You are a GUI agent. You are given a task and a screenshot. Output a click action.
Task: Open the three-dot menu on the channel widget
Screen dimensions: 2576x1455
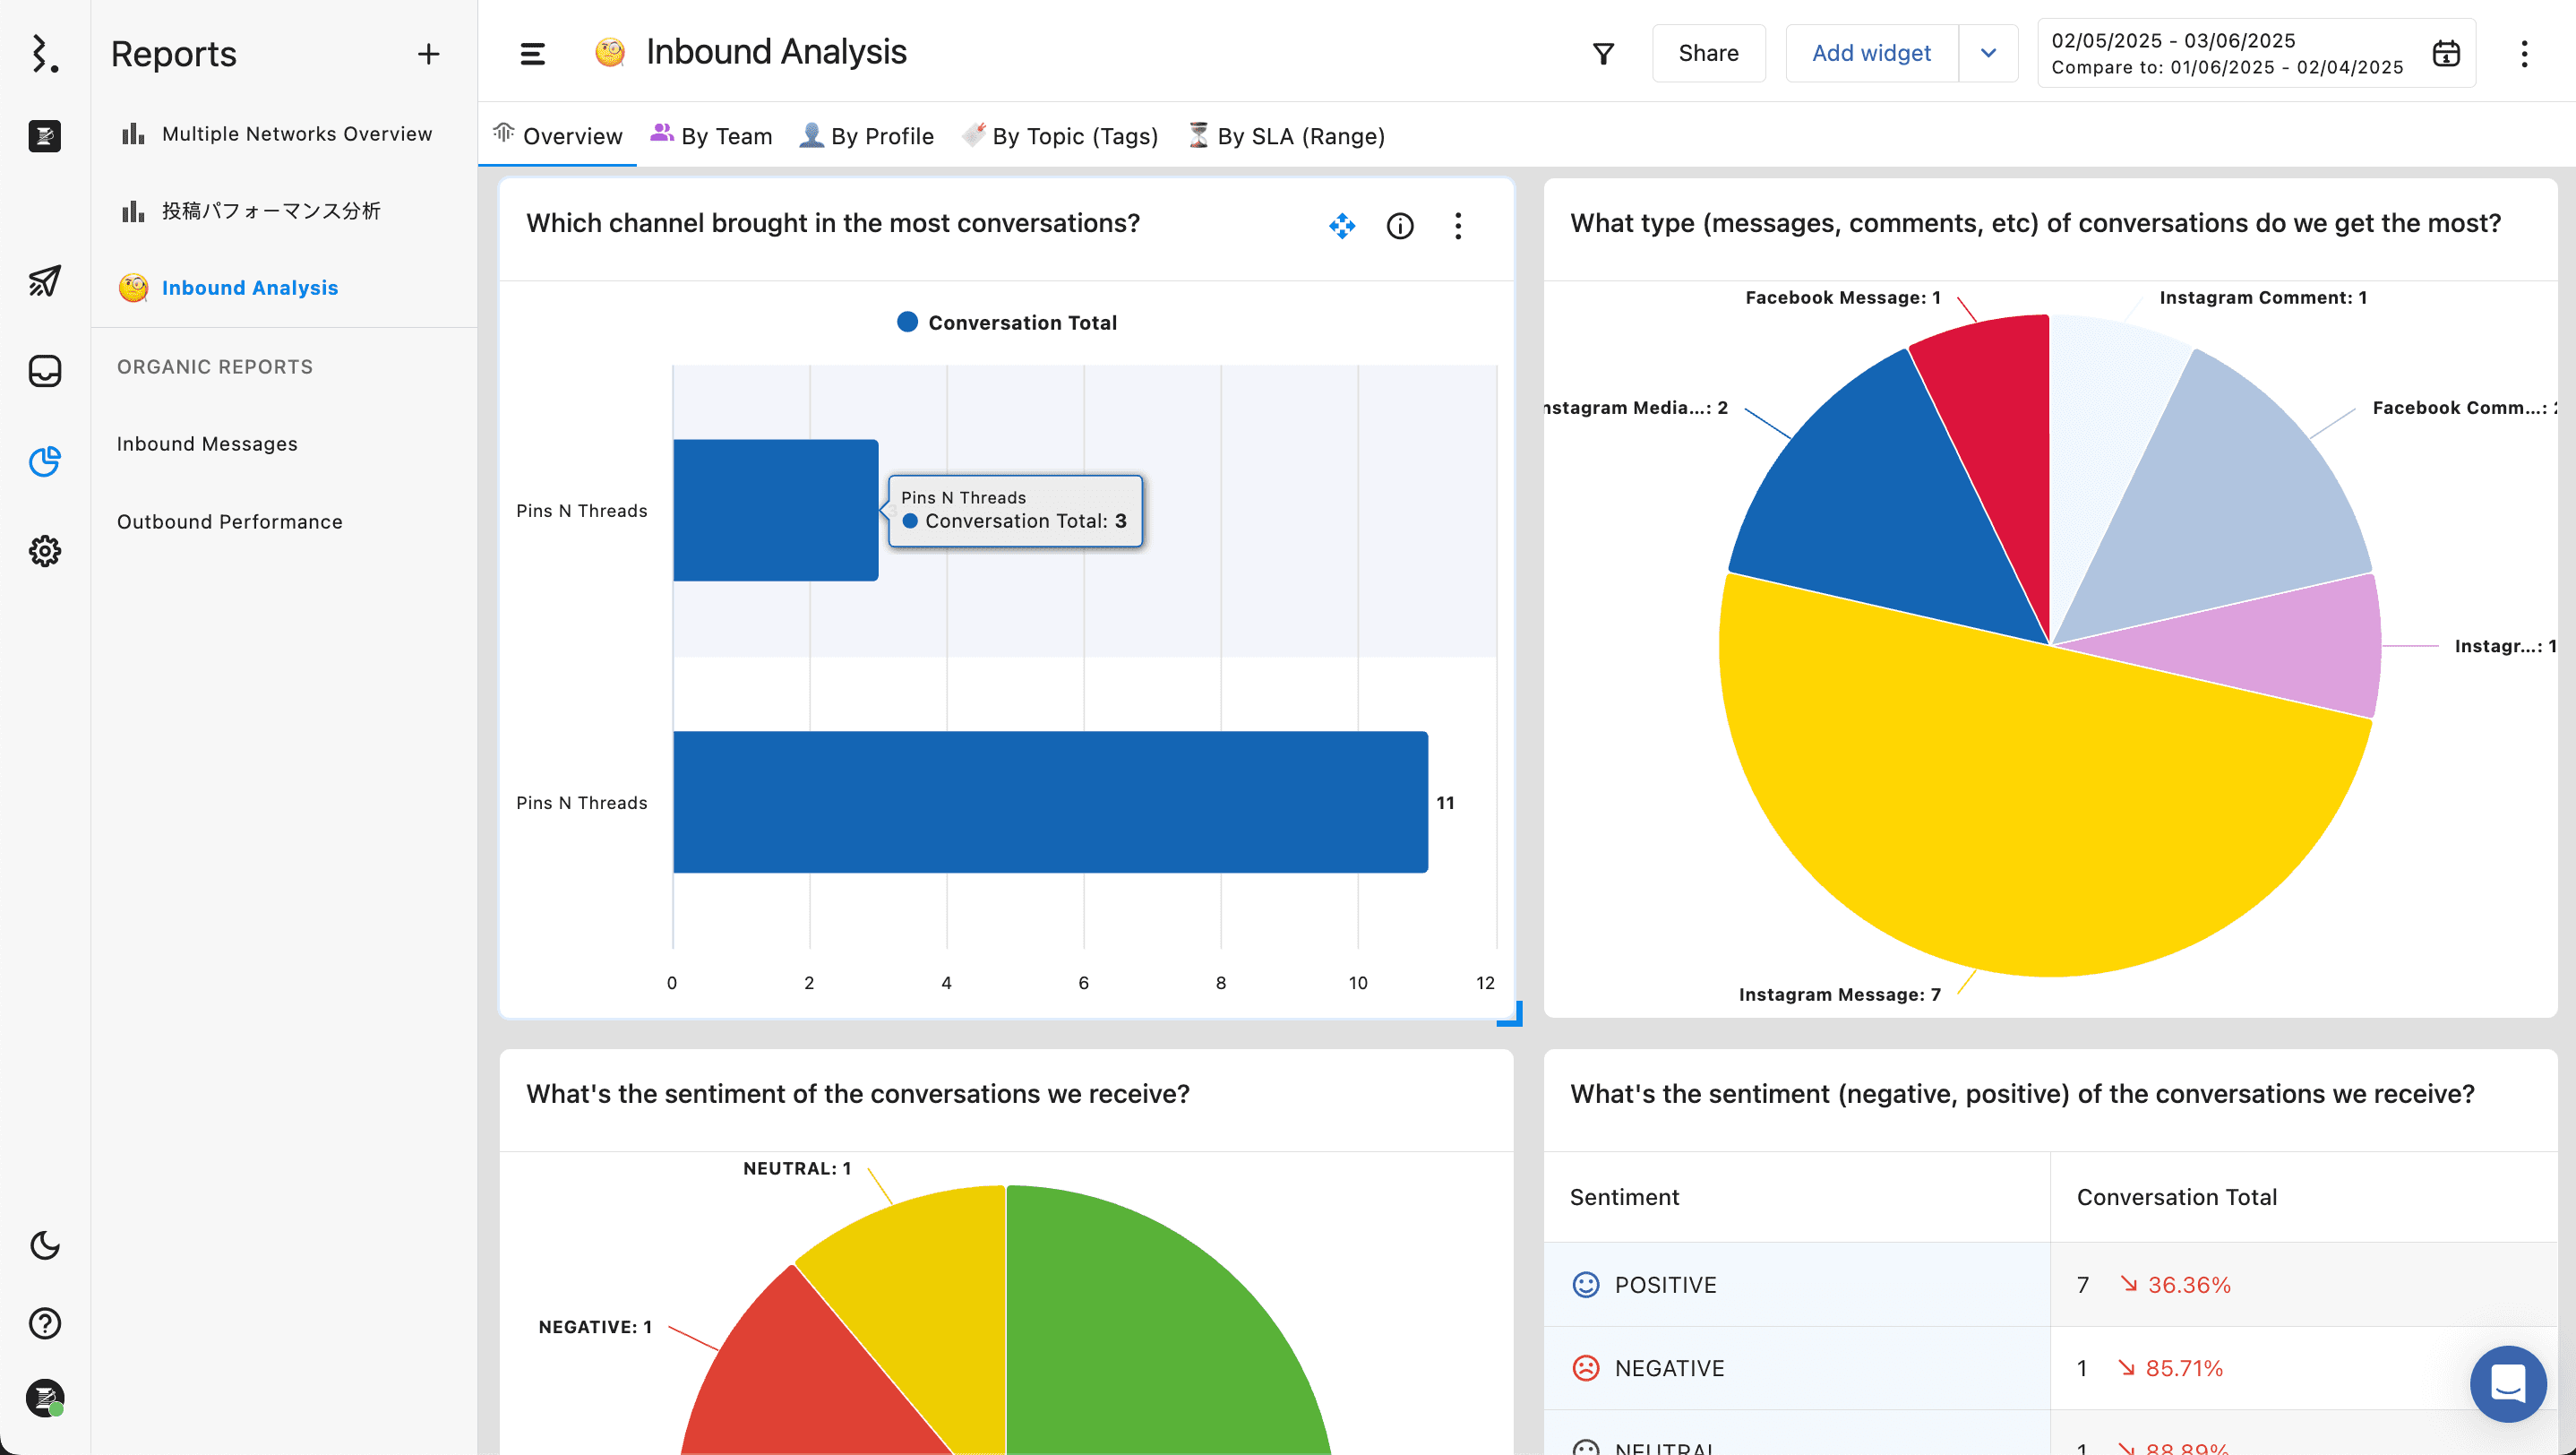tap(1458, 226)
